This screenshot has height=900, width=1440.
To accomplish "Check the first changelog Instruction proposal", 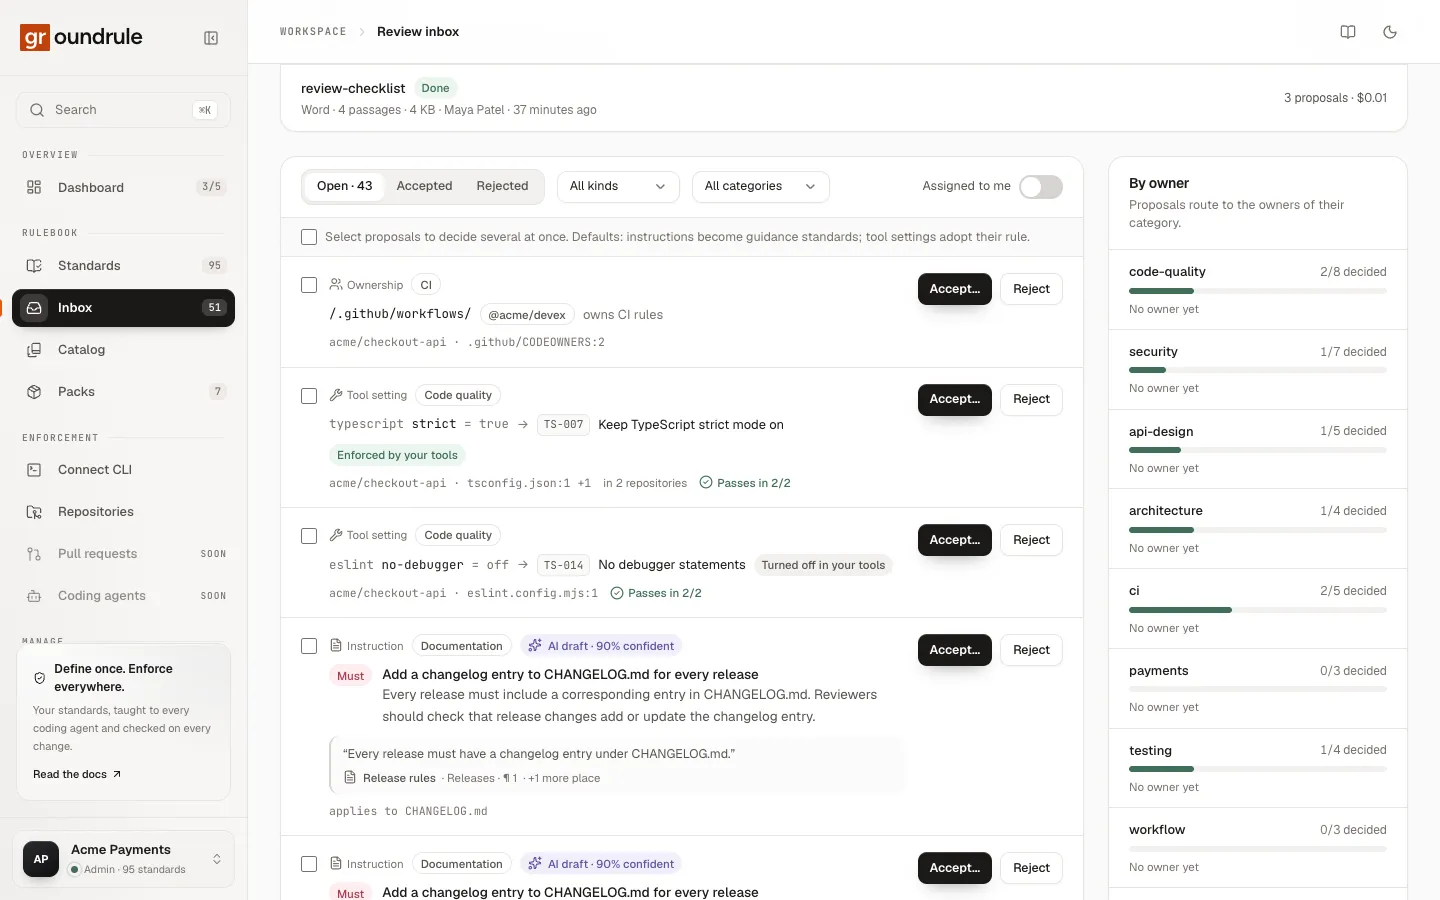I will point(309,646).
